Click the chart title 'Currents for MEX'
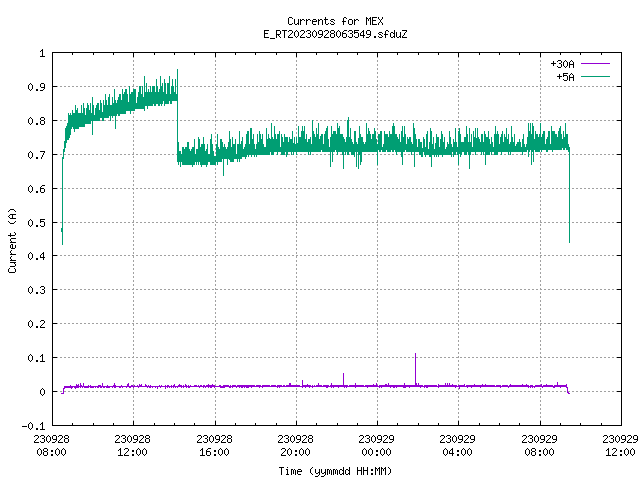The width and height of the screenshot is (640, 480). point(335,21)
